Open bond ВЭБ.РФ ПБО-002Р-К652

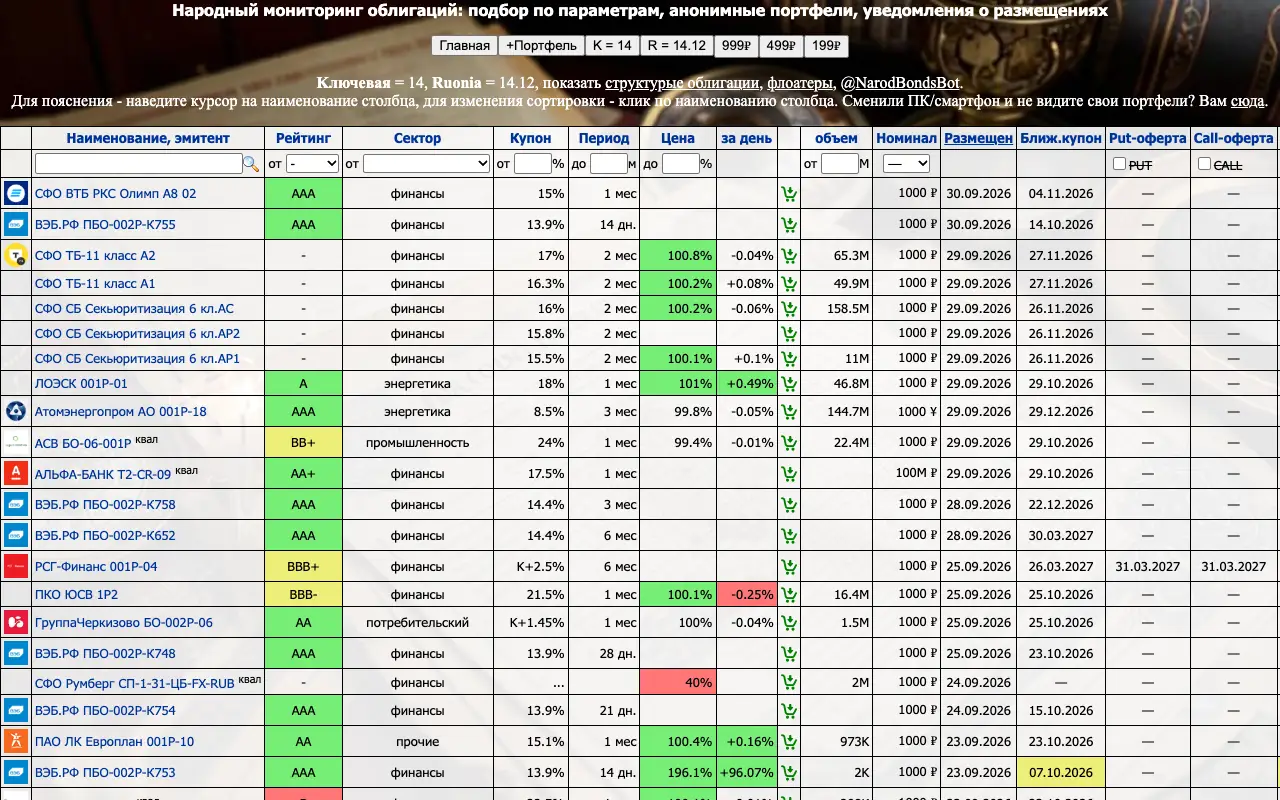105,536
